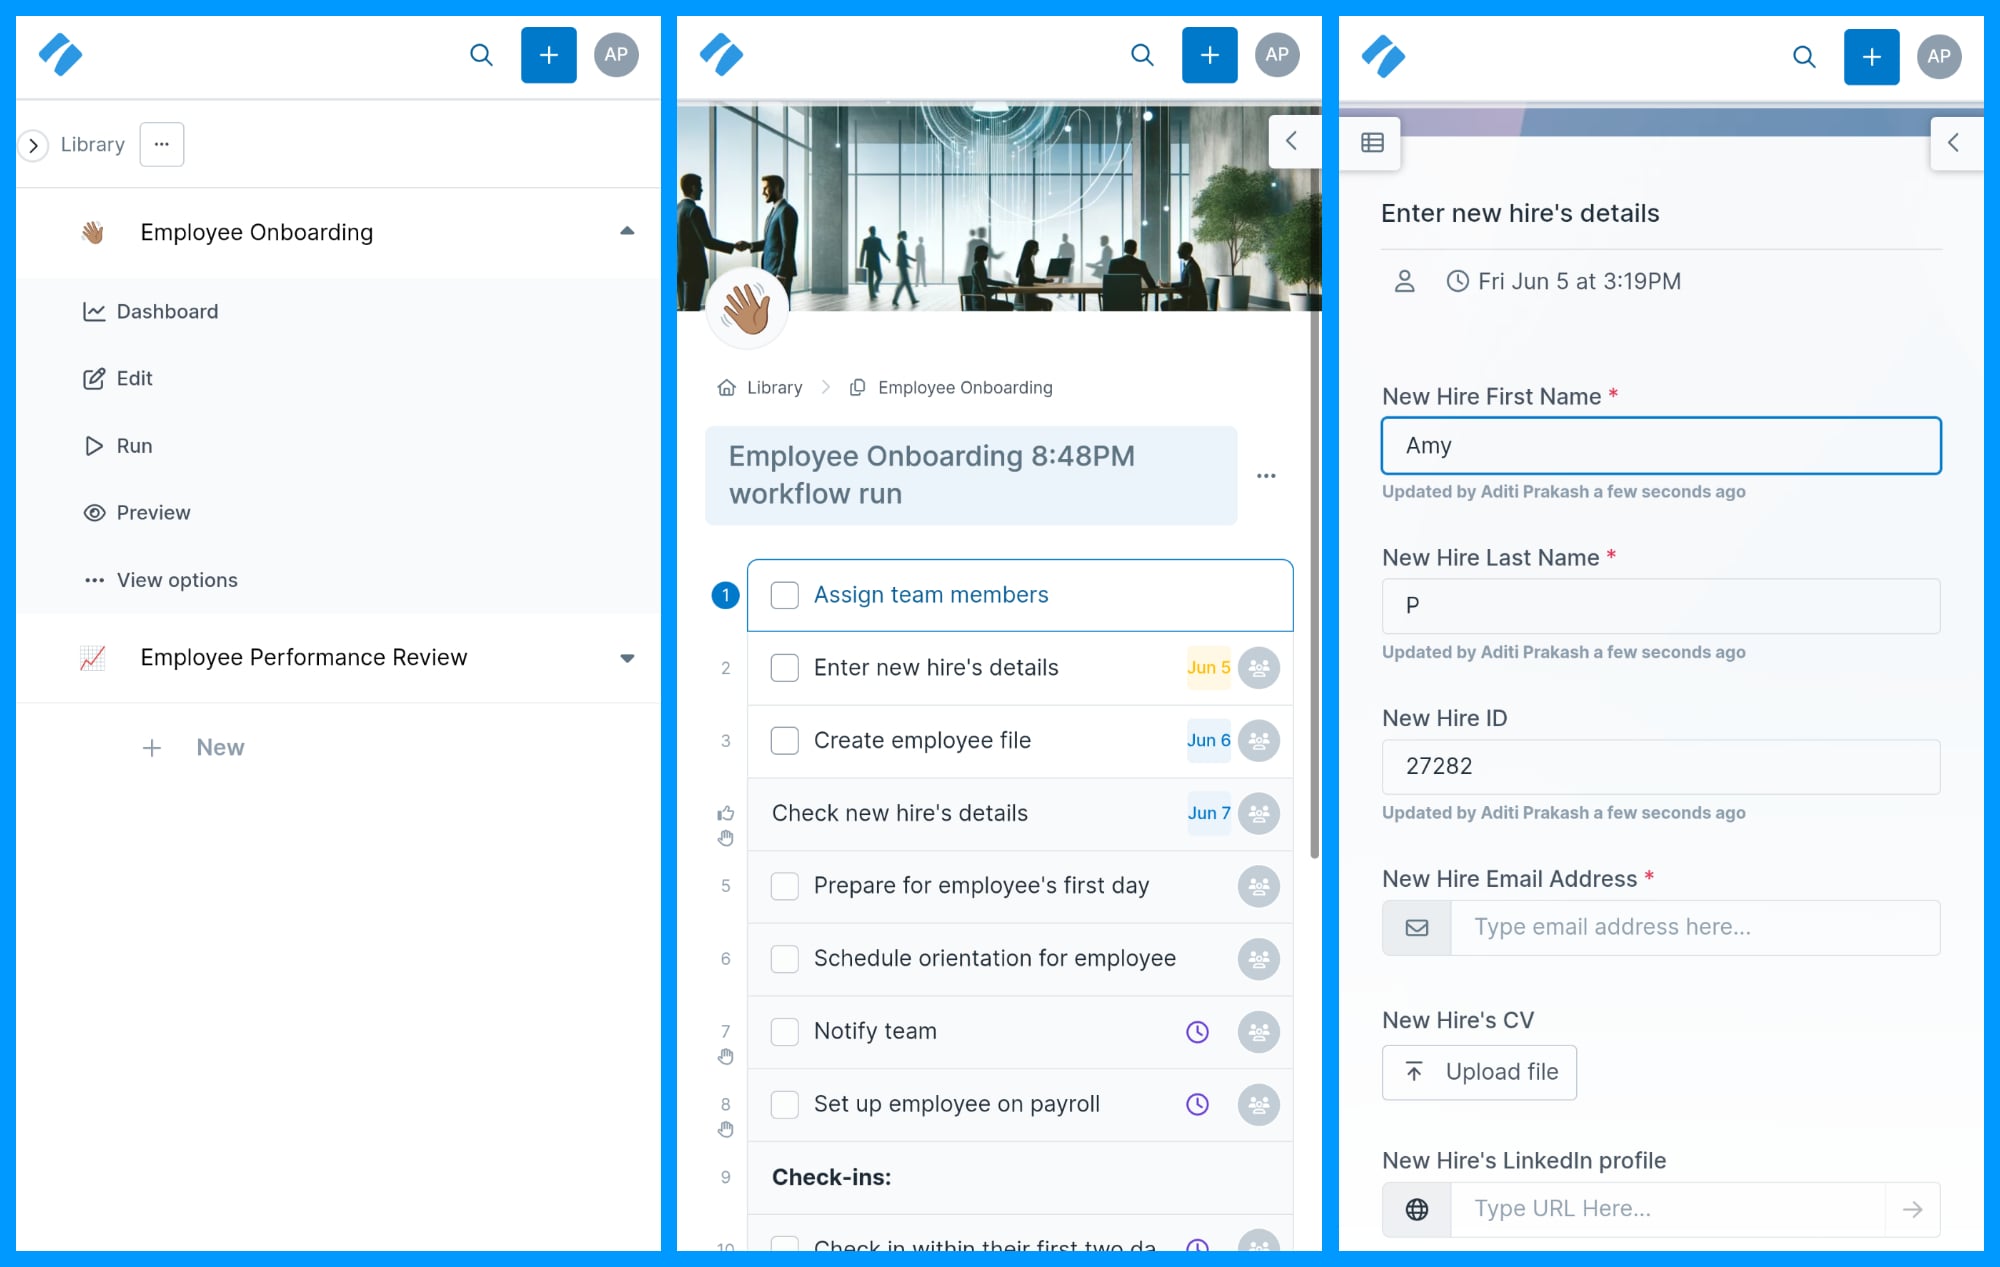The image size is (2000, 1267).
Task: Click search icon in middle panel
Action: point(1142,55)
